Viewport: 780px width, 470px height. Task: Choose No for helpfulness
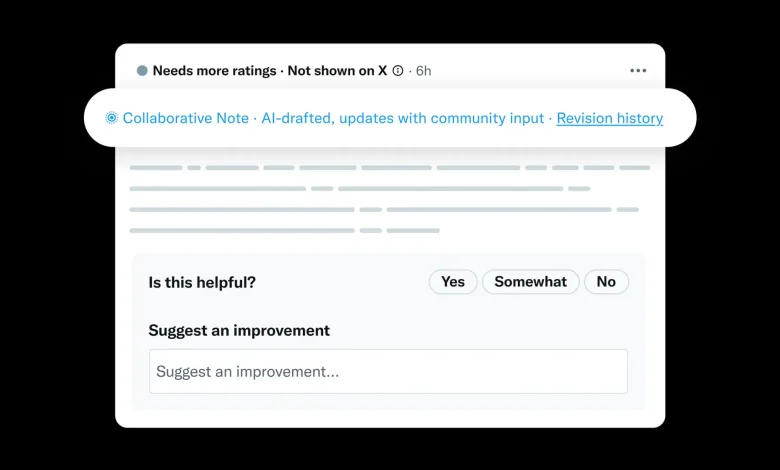(606, 282)
